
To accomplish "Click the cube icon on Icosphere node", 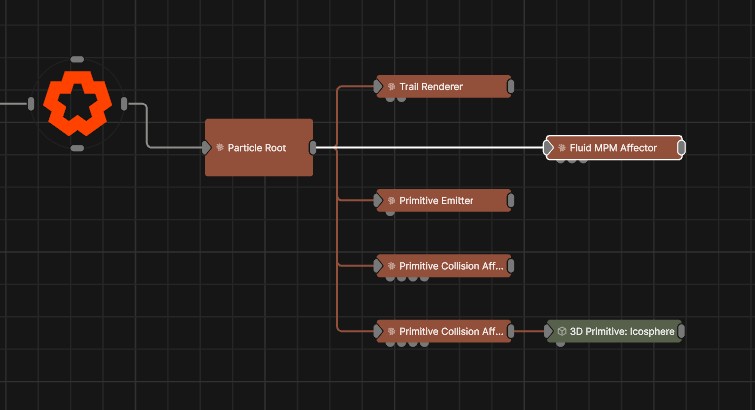I will pos(562,331).
